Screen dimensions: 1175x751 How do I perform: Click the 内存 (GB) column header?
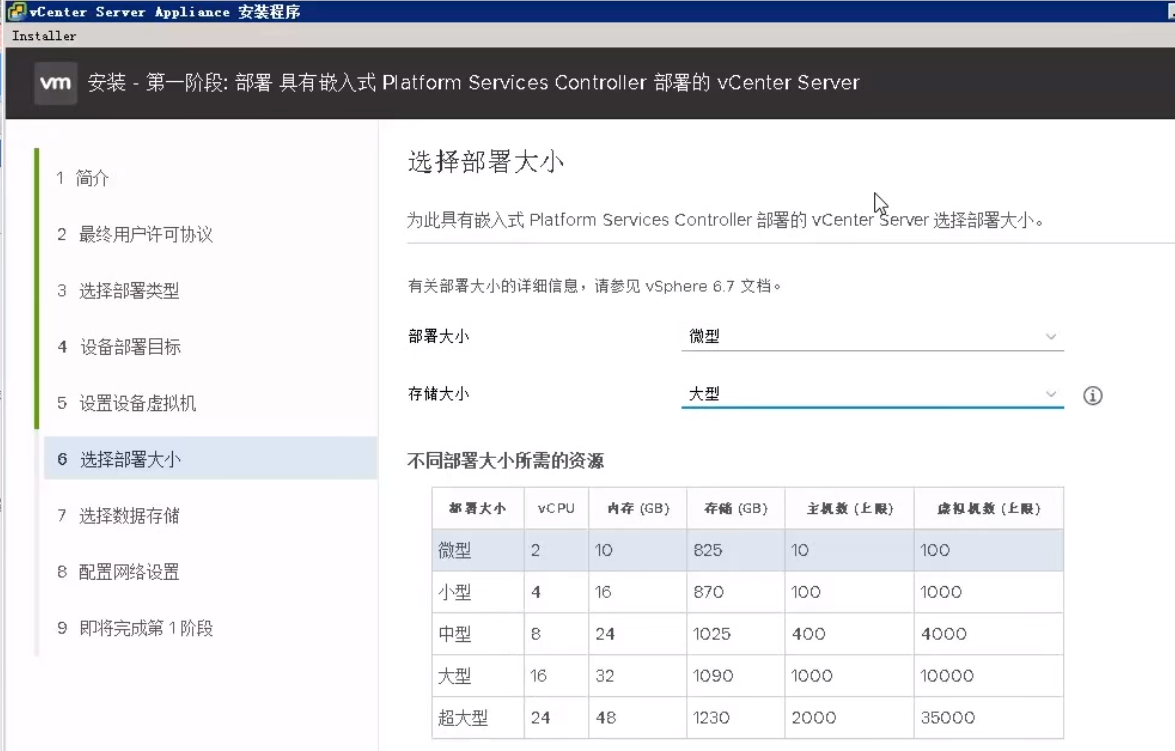coord(638,509)
